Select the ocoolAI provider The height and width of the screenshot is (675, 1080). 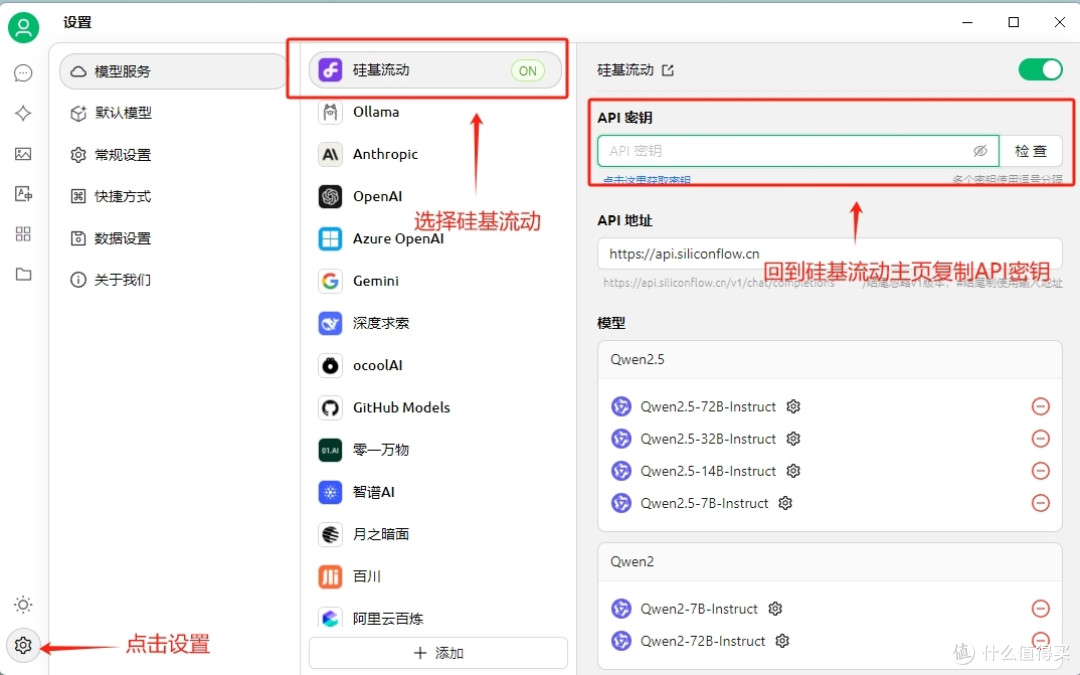(x=435, y=366)
